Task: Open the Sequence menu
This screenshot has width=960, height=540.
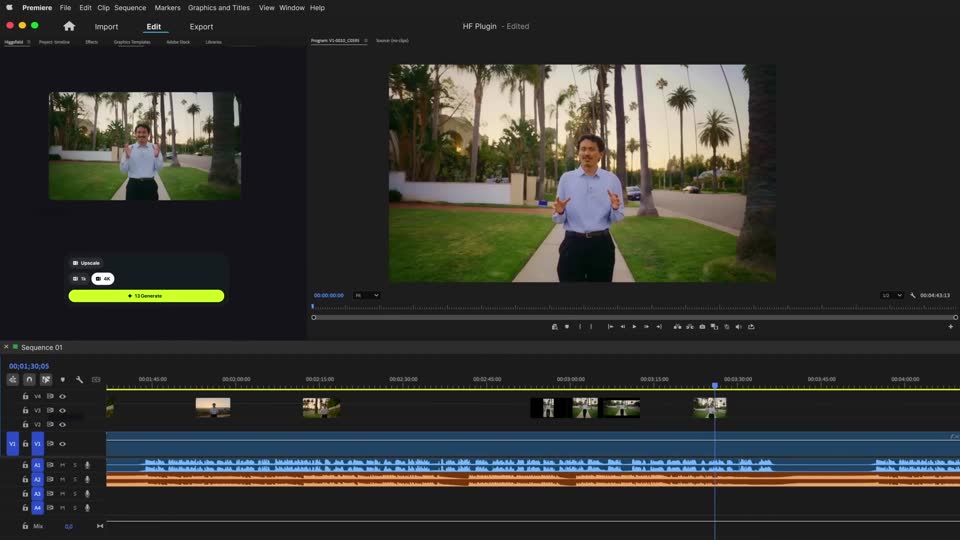Action: pyautogui.click(x=130, y=8)
